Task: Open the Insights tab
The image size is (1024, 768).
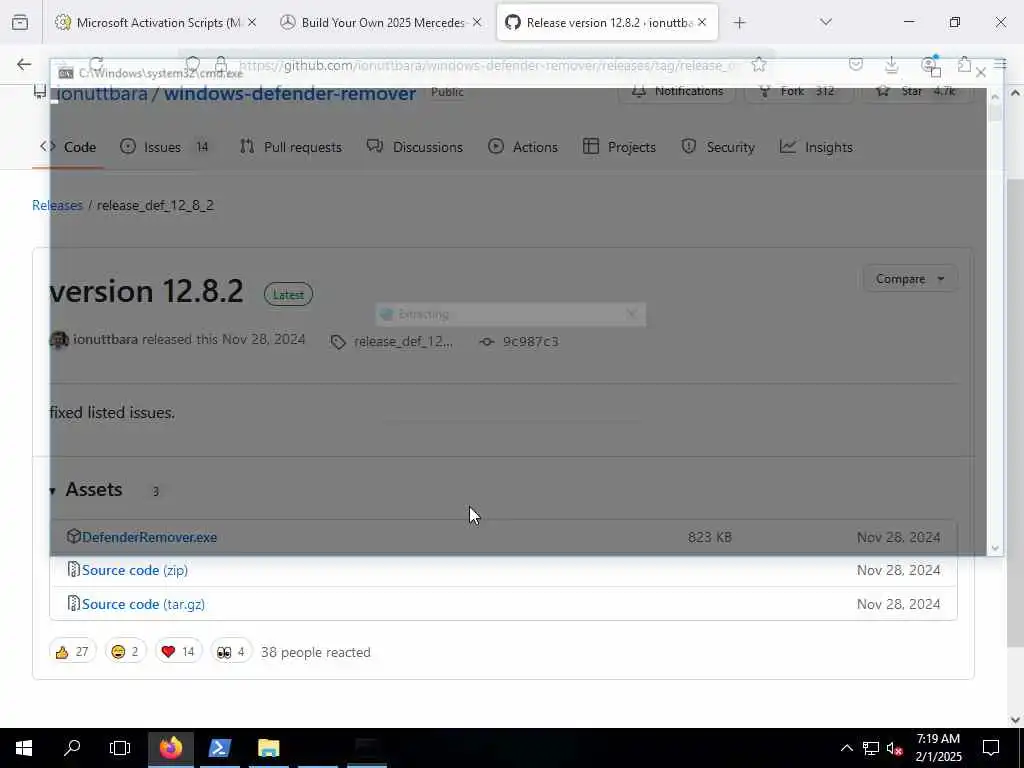Action: (x=816, y=147)
